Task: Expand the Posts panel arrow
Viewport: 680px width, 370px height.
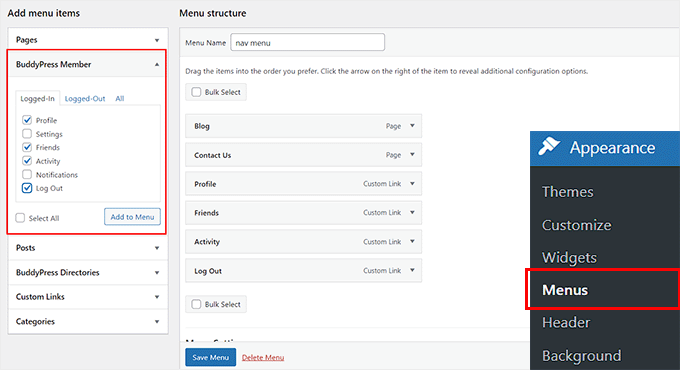Action: pyautogui.click(x=157, y=248)
